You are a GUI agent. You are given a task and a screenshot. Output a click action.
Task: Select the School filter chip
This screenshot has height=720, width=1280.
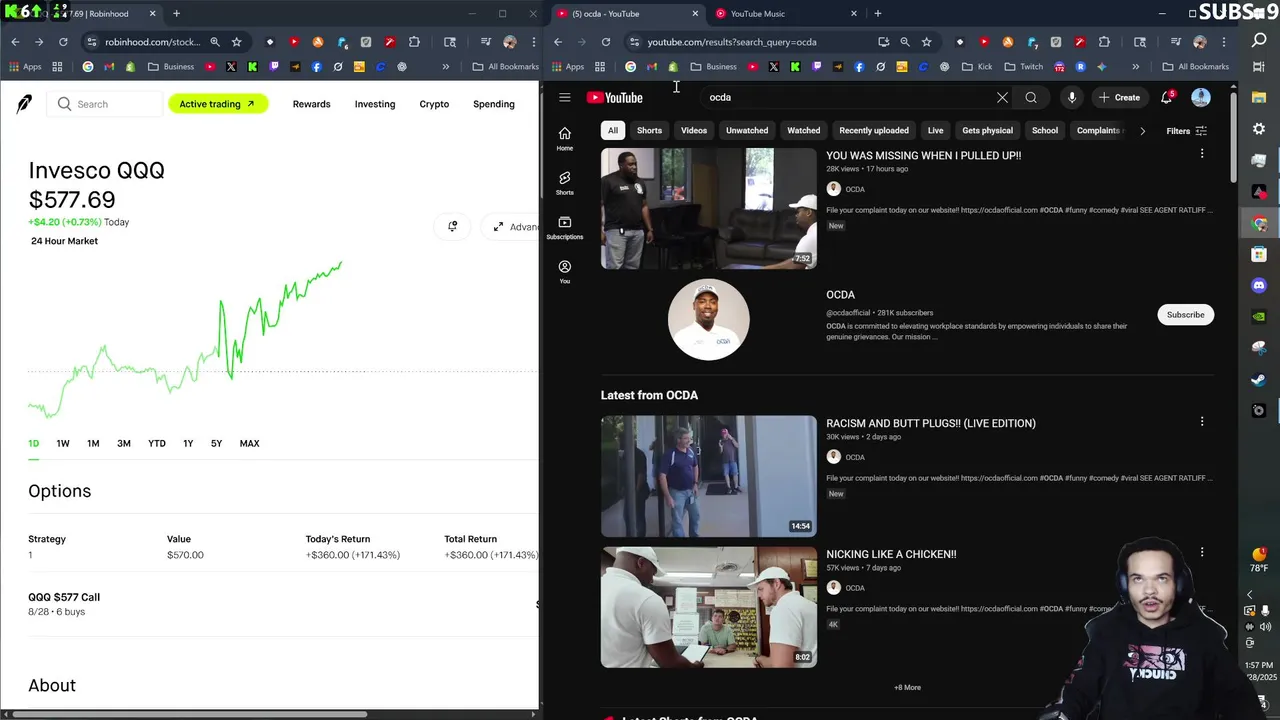1045,131
